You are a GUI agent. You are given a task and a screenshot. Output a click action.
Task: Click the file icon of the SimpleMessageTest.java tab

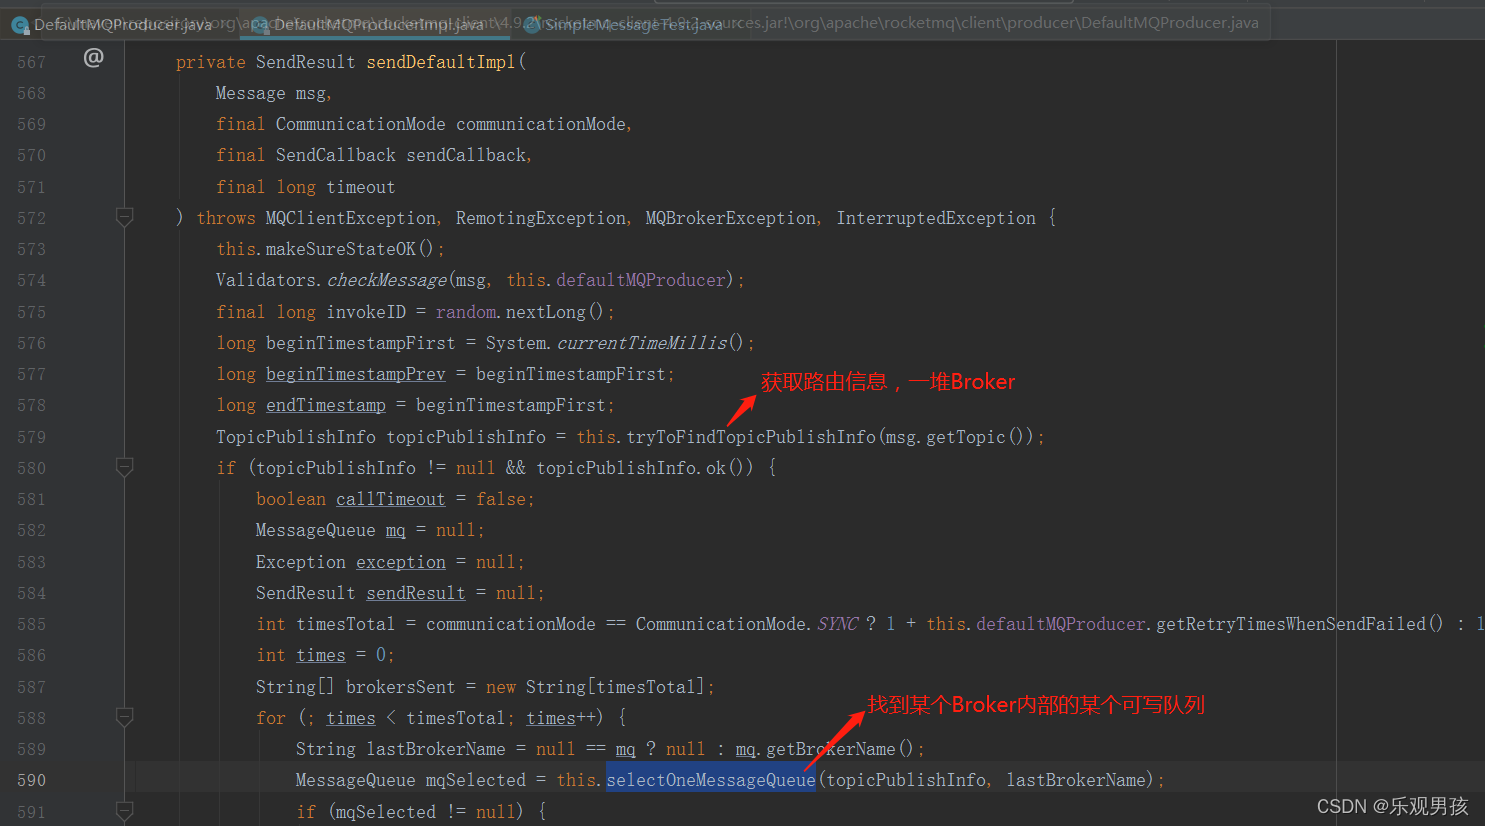[533, 24]
